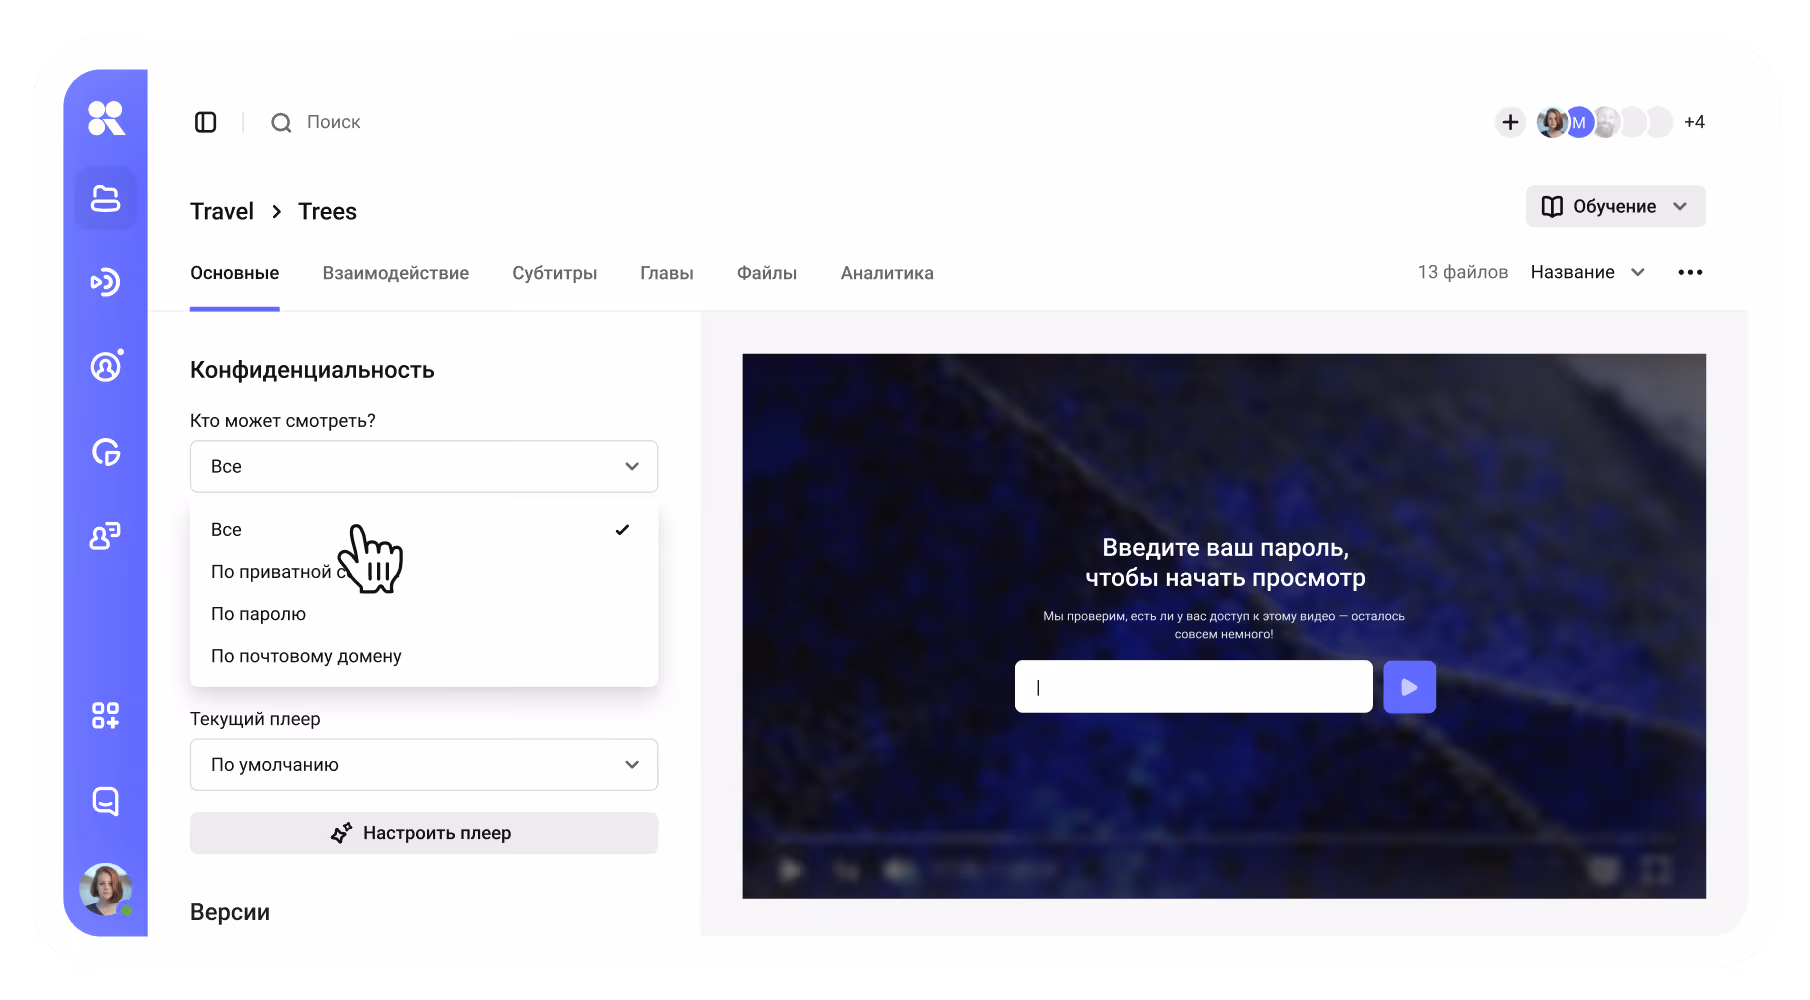
Task: Click the 'Настроить плеер' button
Action: point(424,833)
